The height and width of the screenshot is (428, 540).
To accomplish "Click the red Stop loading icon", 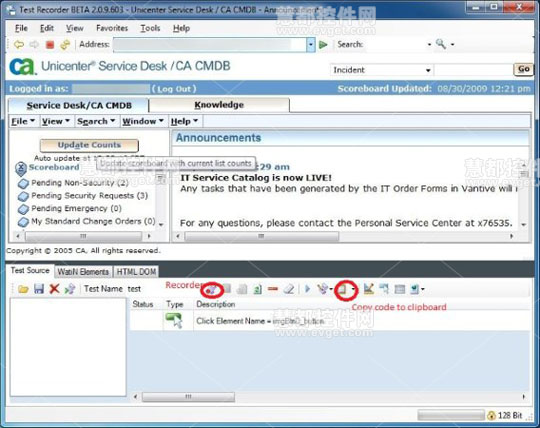I will (x=50, y=45).
